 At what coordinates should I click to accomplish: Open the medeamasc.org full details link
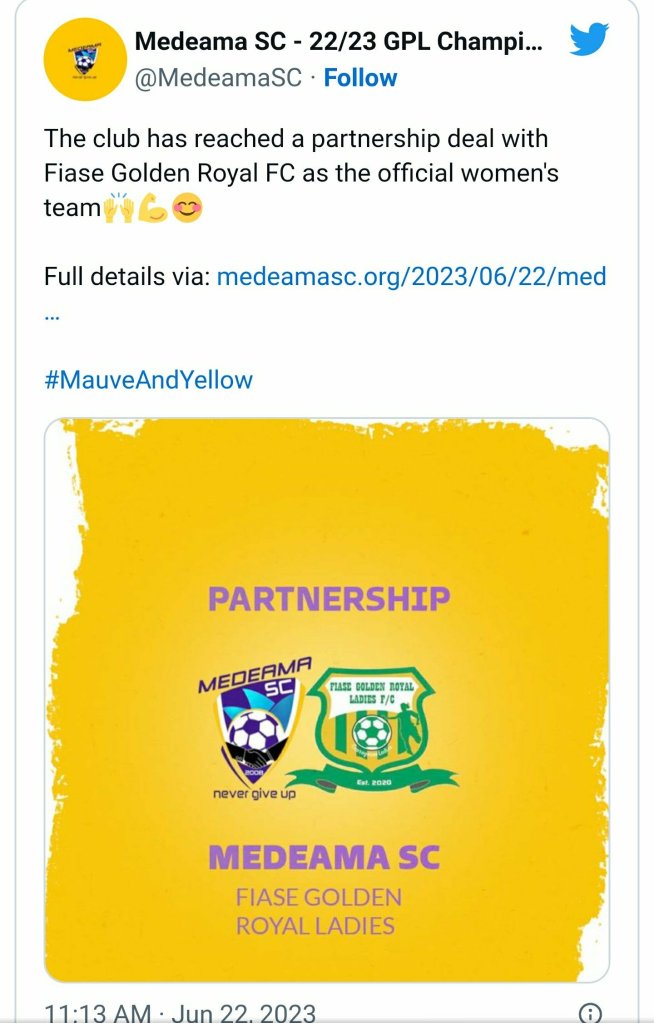coord(411,276)
